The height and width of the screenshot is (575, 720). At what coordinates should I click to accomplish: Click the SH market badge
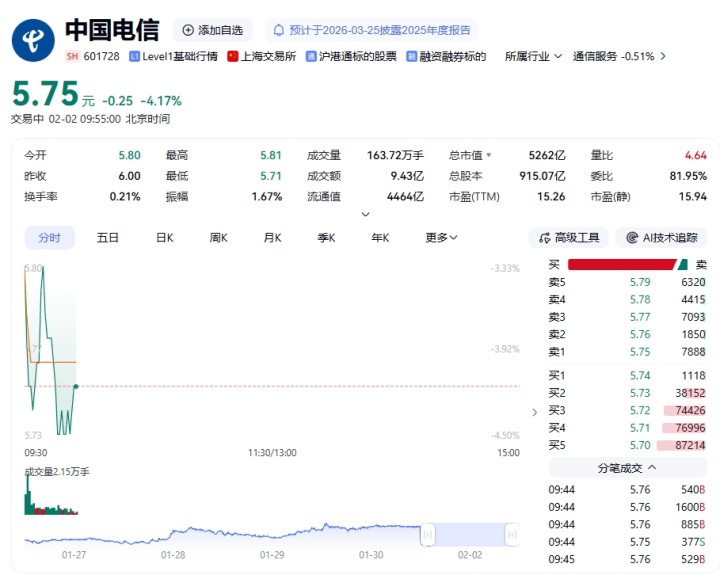click(x=72, y=56)
